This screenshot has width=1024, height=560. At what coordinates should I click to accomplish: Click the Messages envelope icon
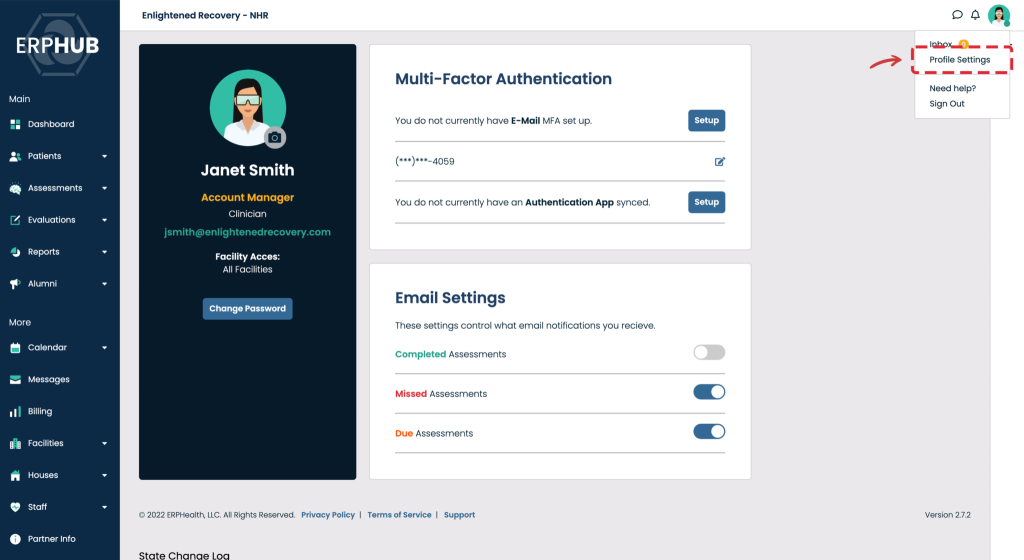pyautogui.click(x=15, y=379)
